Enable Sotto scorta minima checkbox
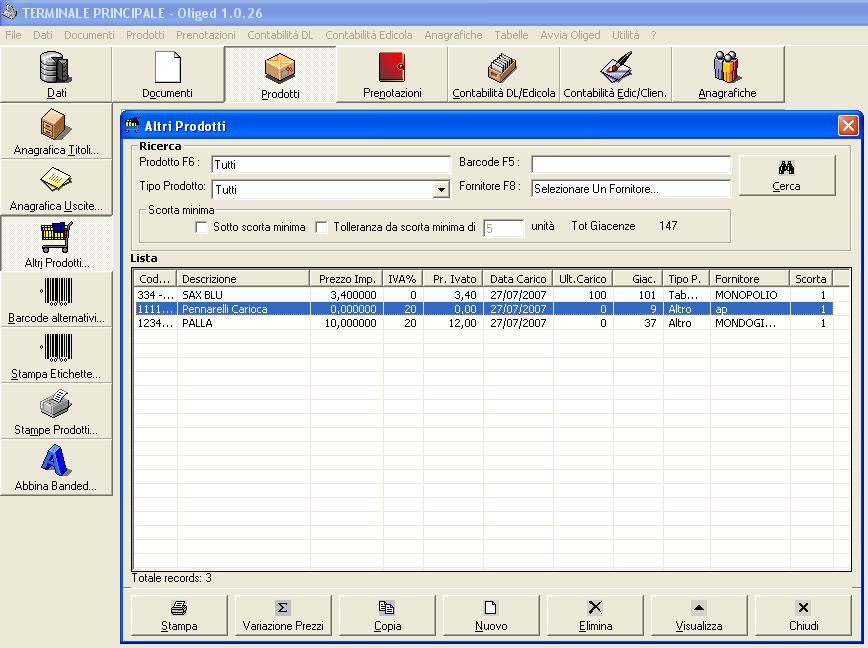 (202, 227)
